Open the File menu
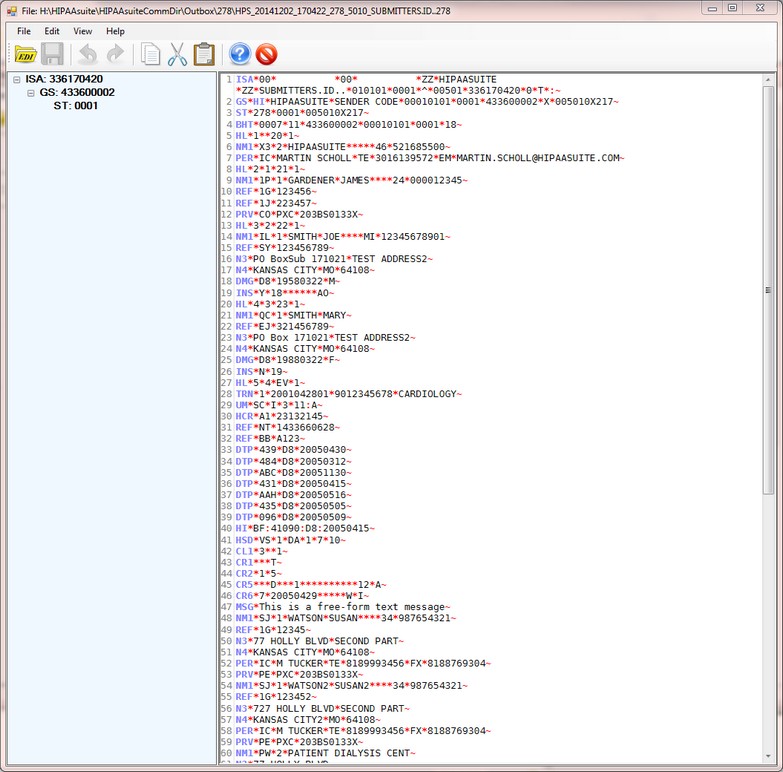 pos(24,31)
